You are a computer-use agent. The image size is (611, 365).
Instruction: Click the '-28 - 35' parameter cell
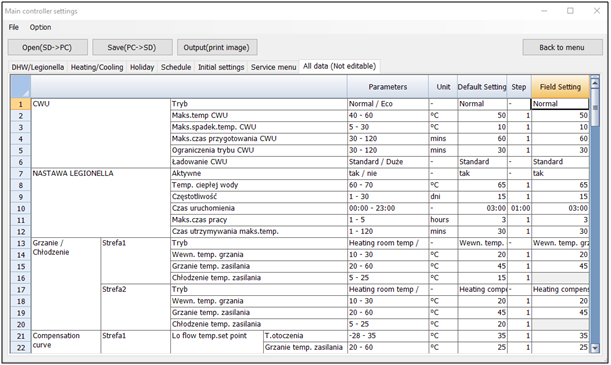[x=388, y=336]
